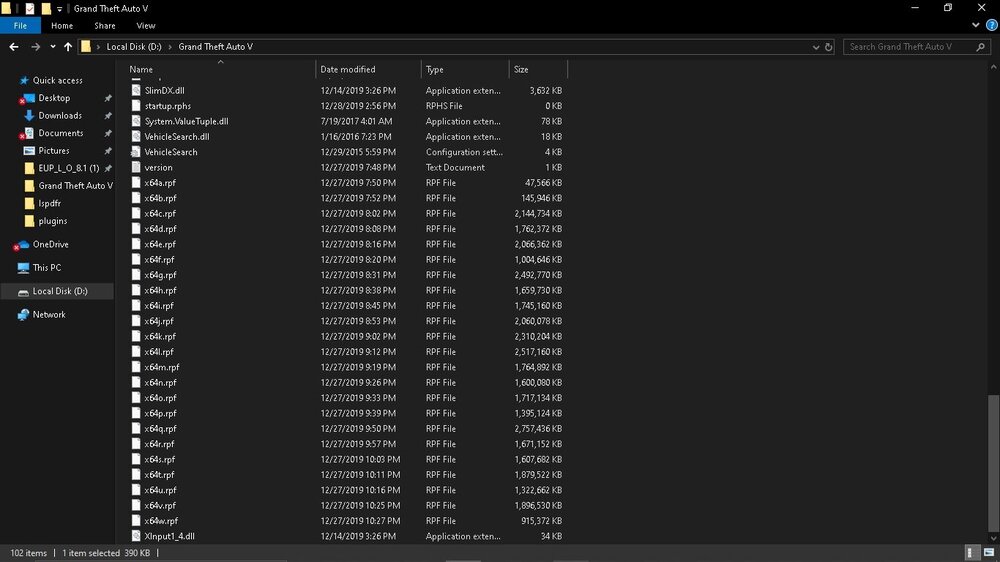1000x562 pixels.
Task: Select the SlimDX.dll file icon
Action: click(136, 91)
